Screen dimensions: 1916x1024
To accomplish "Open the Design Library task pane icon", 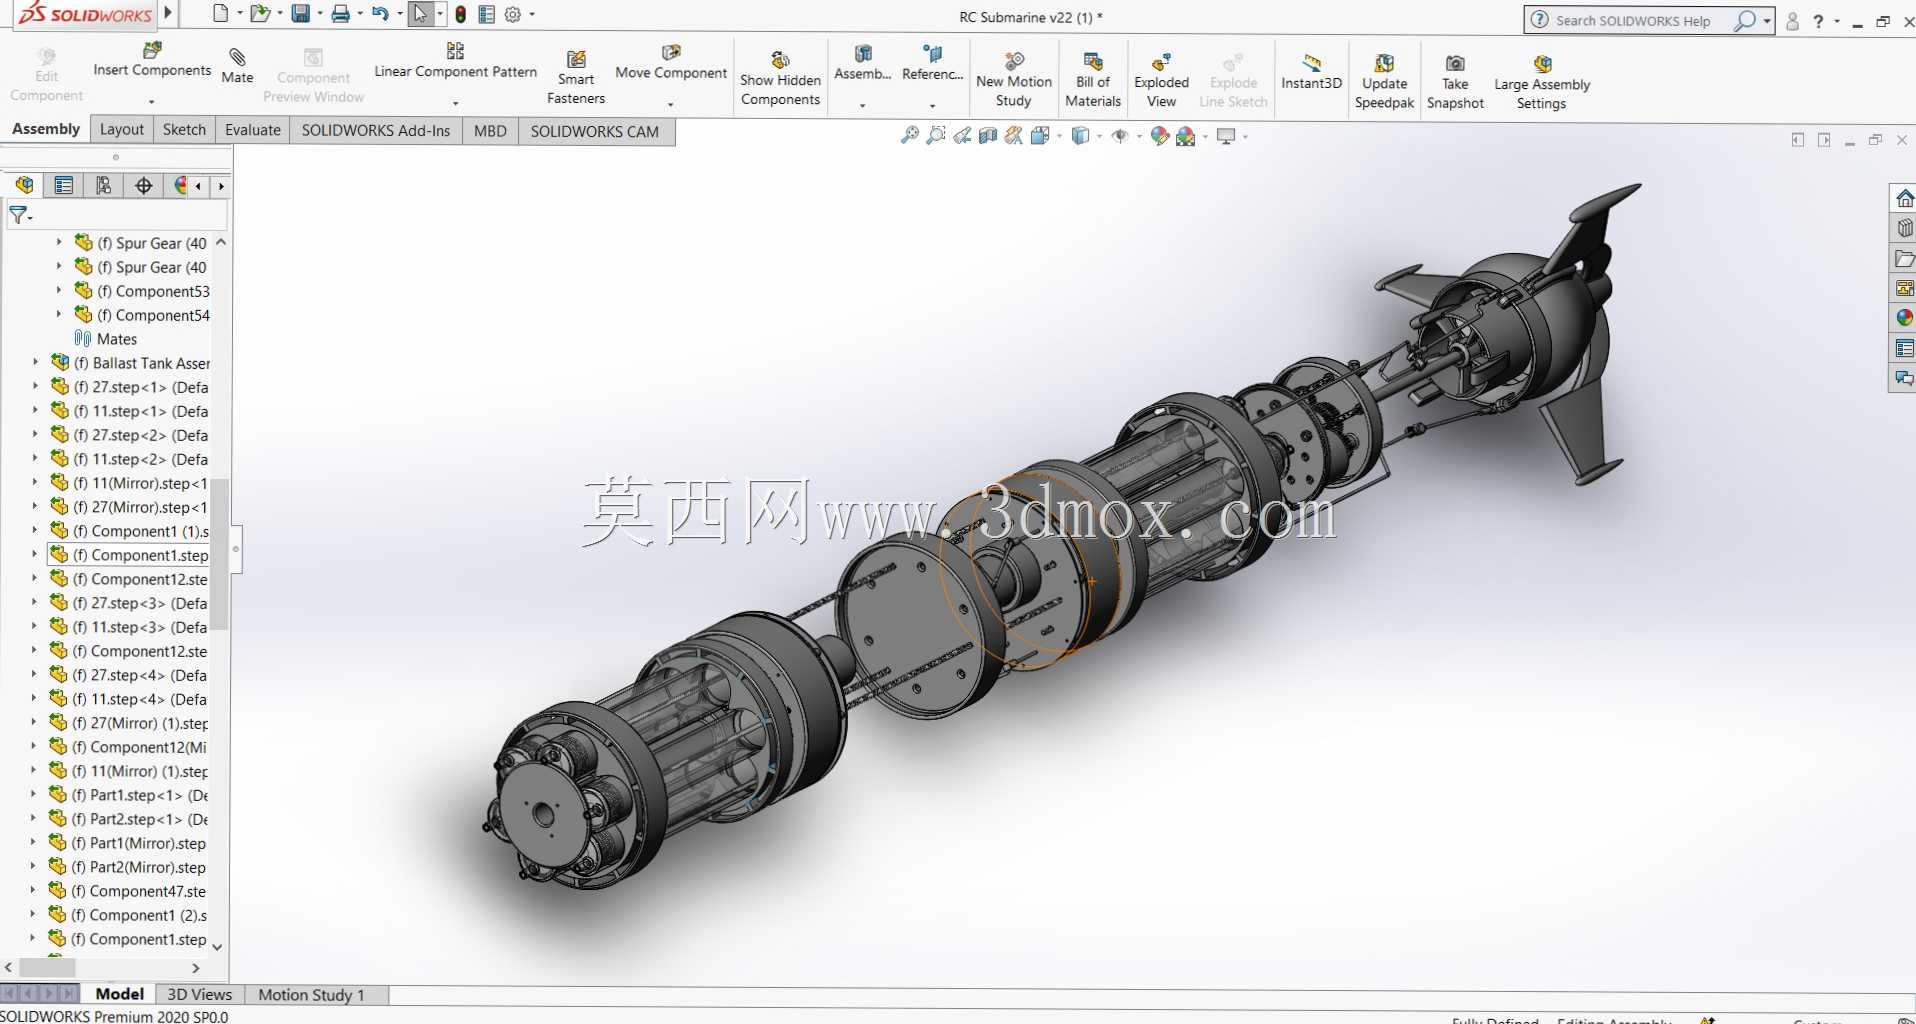I will [x=1904, y=228].
